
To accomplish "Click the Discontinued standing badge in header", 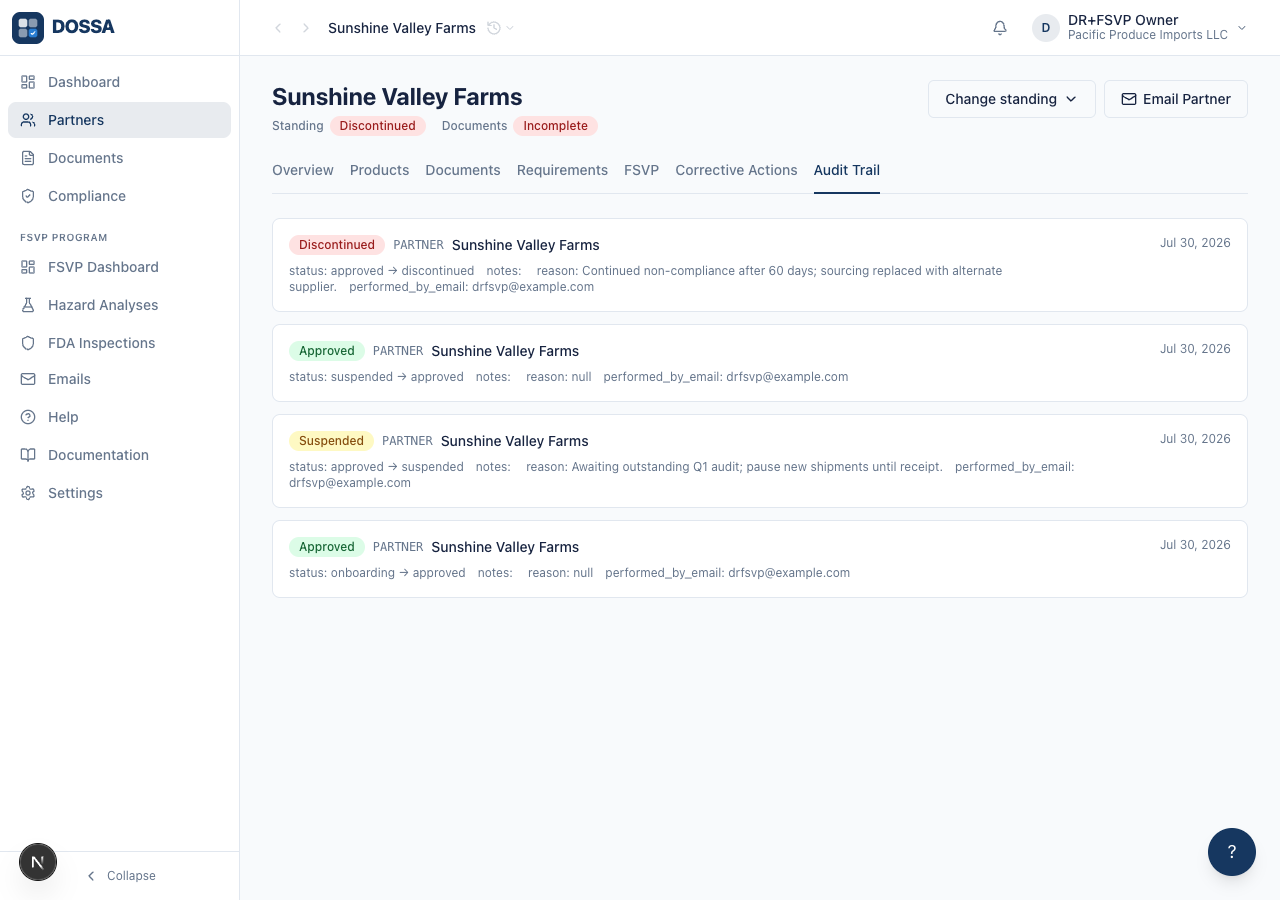I will (x=378, y=126).
